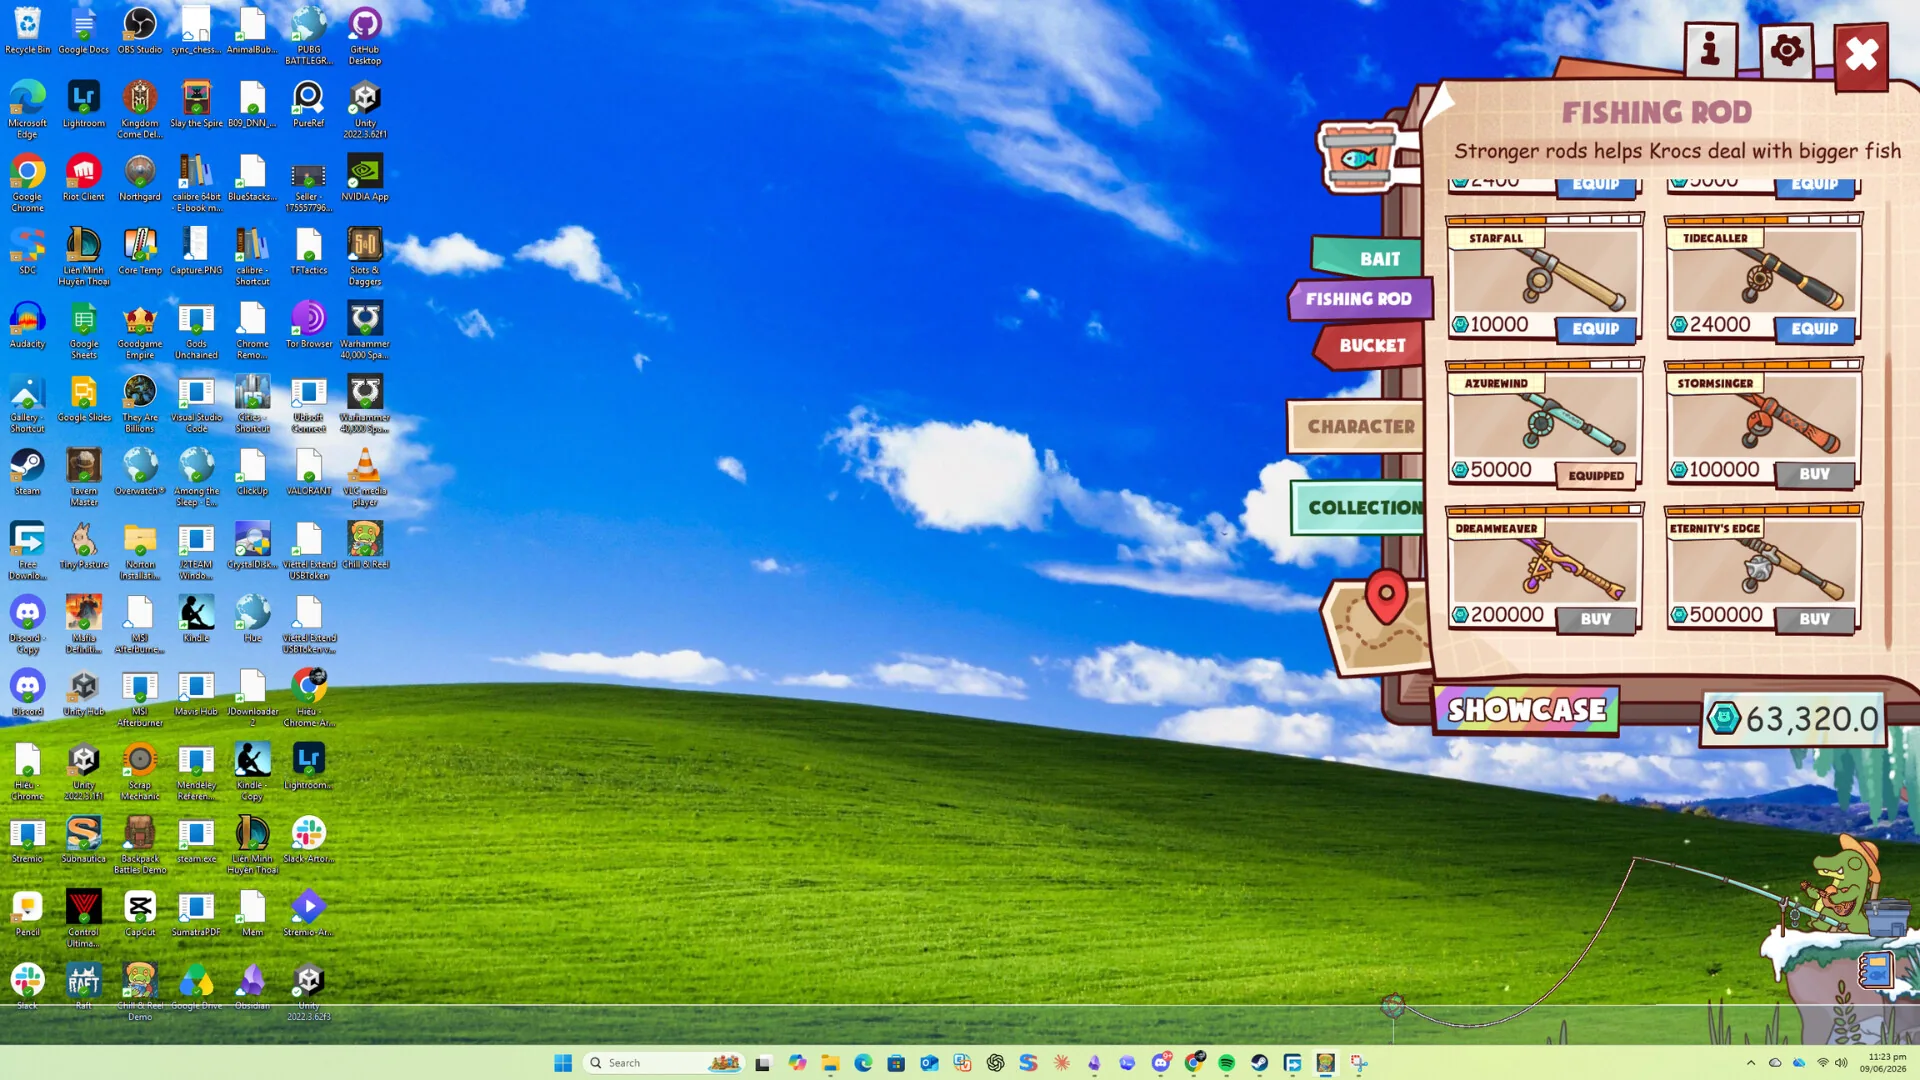Open the game settings gear icon
This screenshot has height=1080, width=1920.
tap(1786, 49)
